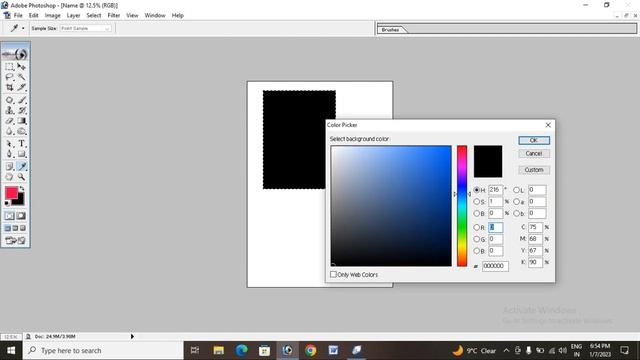The width and height of the screenshot is (640, 360).
Task: Select the Eraser tool
Action: [9, 121]
